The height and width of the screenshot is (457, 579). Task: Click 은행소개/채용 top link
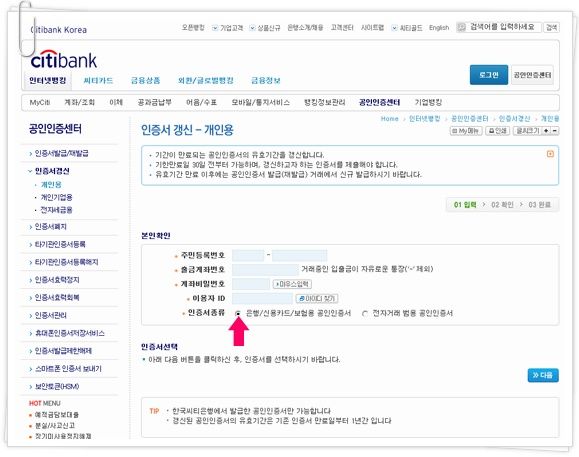coord(305,28)
